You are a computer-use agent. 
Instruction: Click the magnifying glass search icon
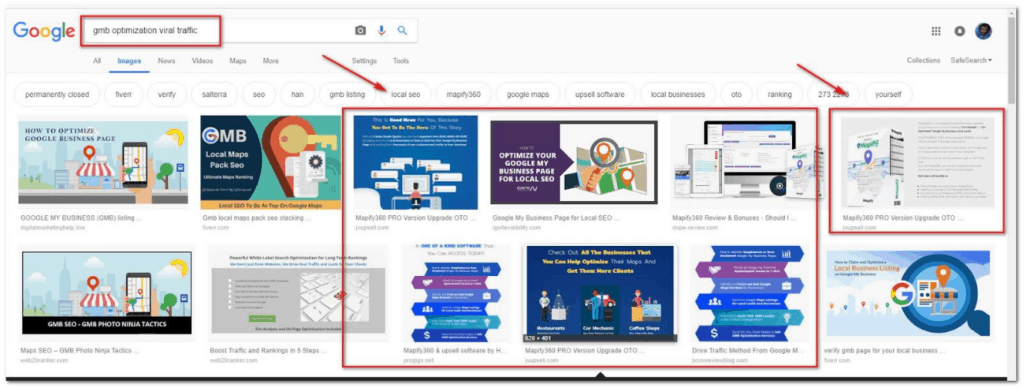tap(402, 31)
